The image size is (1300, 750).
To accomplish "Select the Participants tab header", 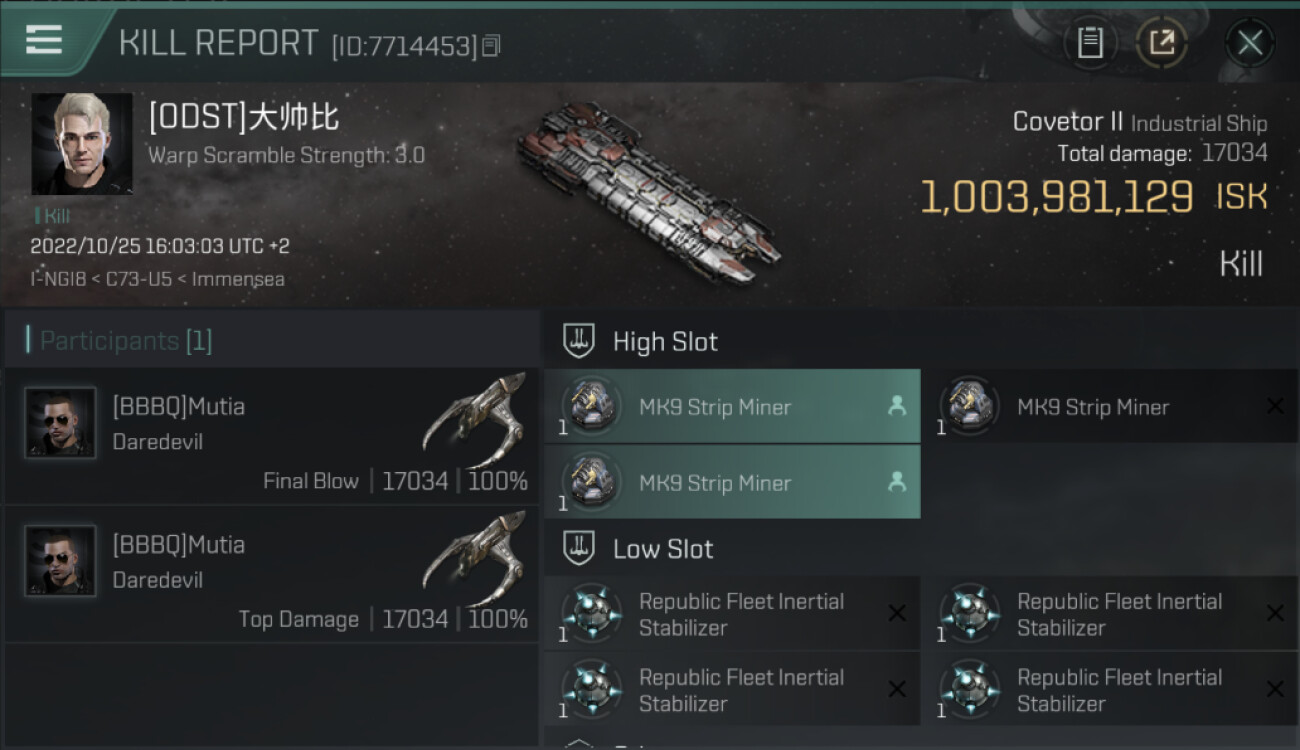I will click(x=126, y=341).
